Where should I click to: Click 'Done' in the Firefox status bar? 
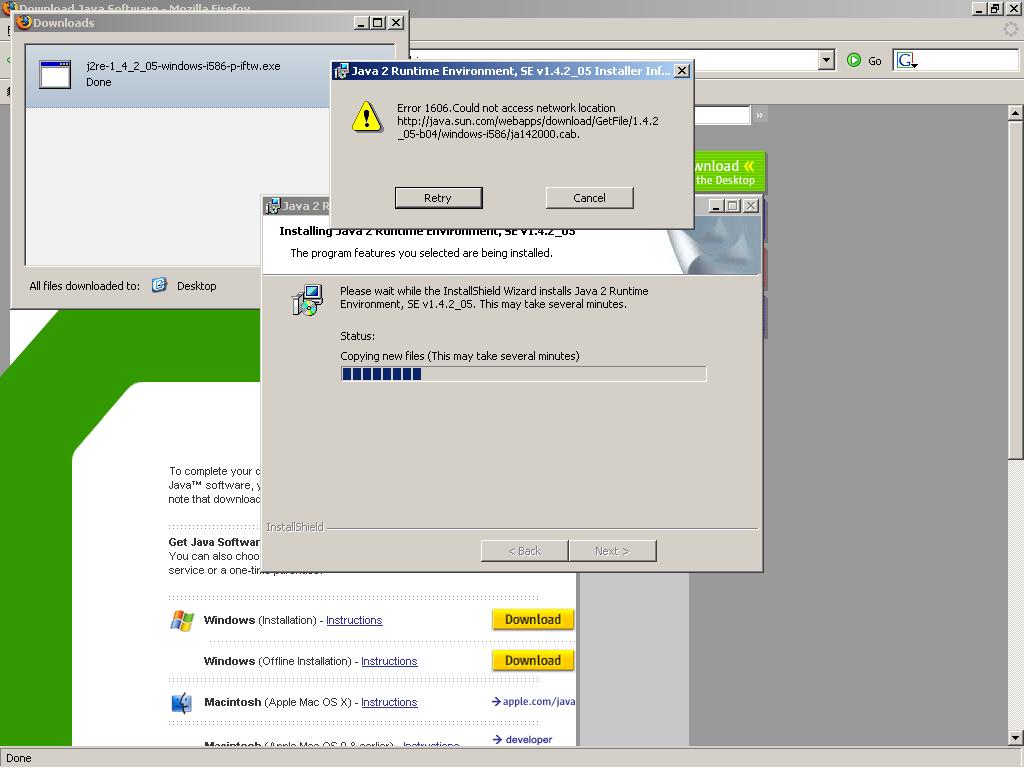tap(19, 758)
